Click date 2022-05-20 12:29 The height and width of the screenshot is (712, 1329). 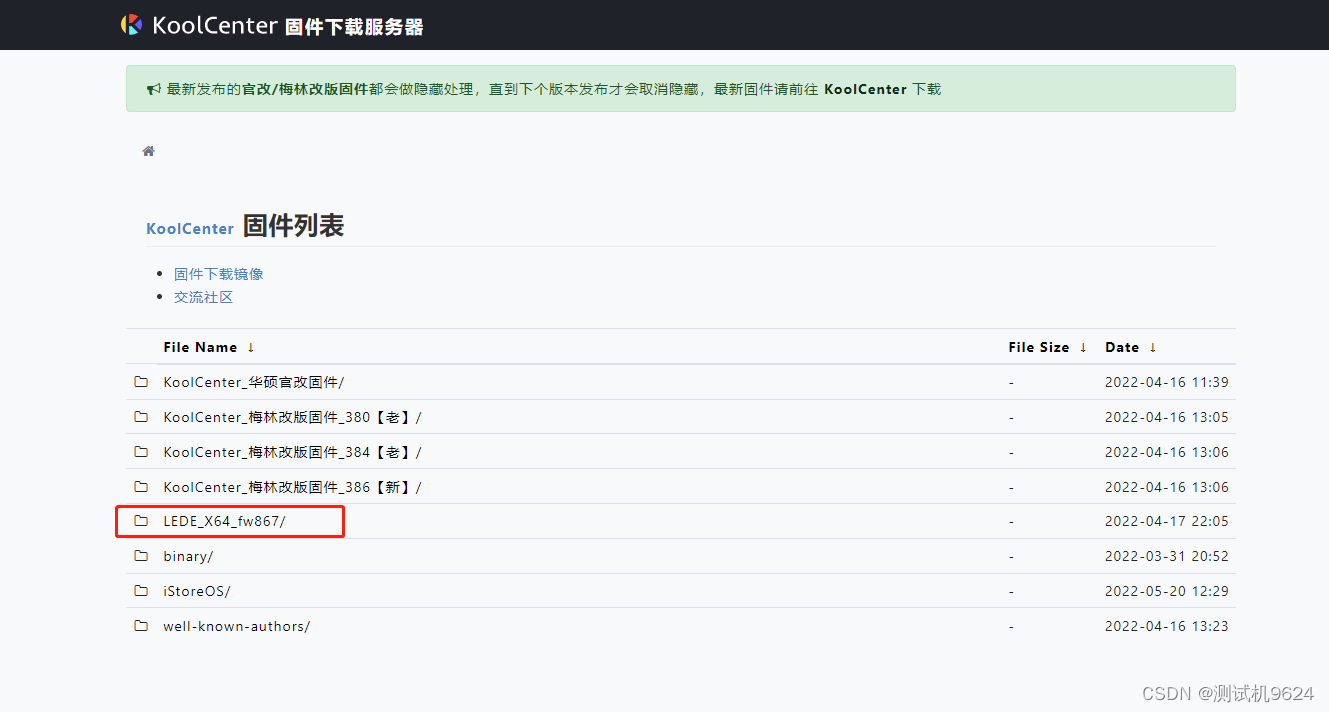click(x=1167, y=591)
